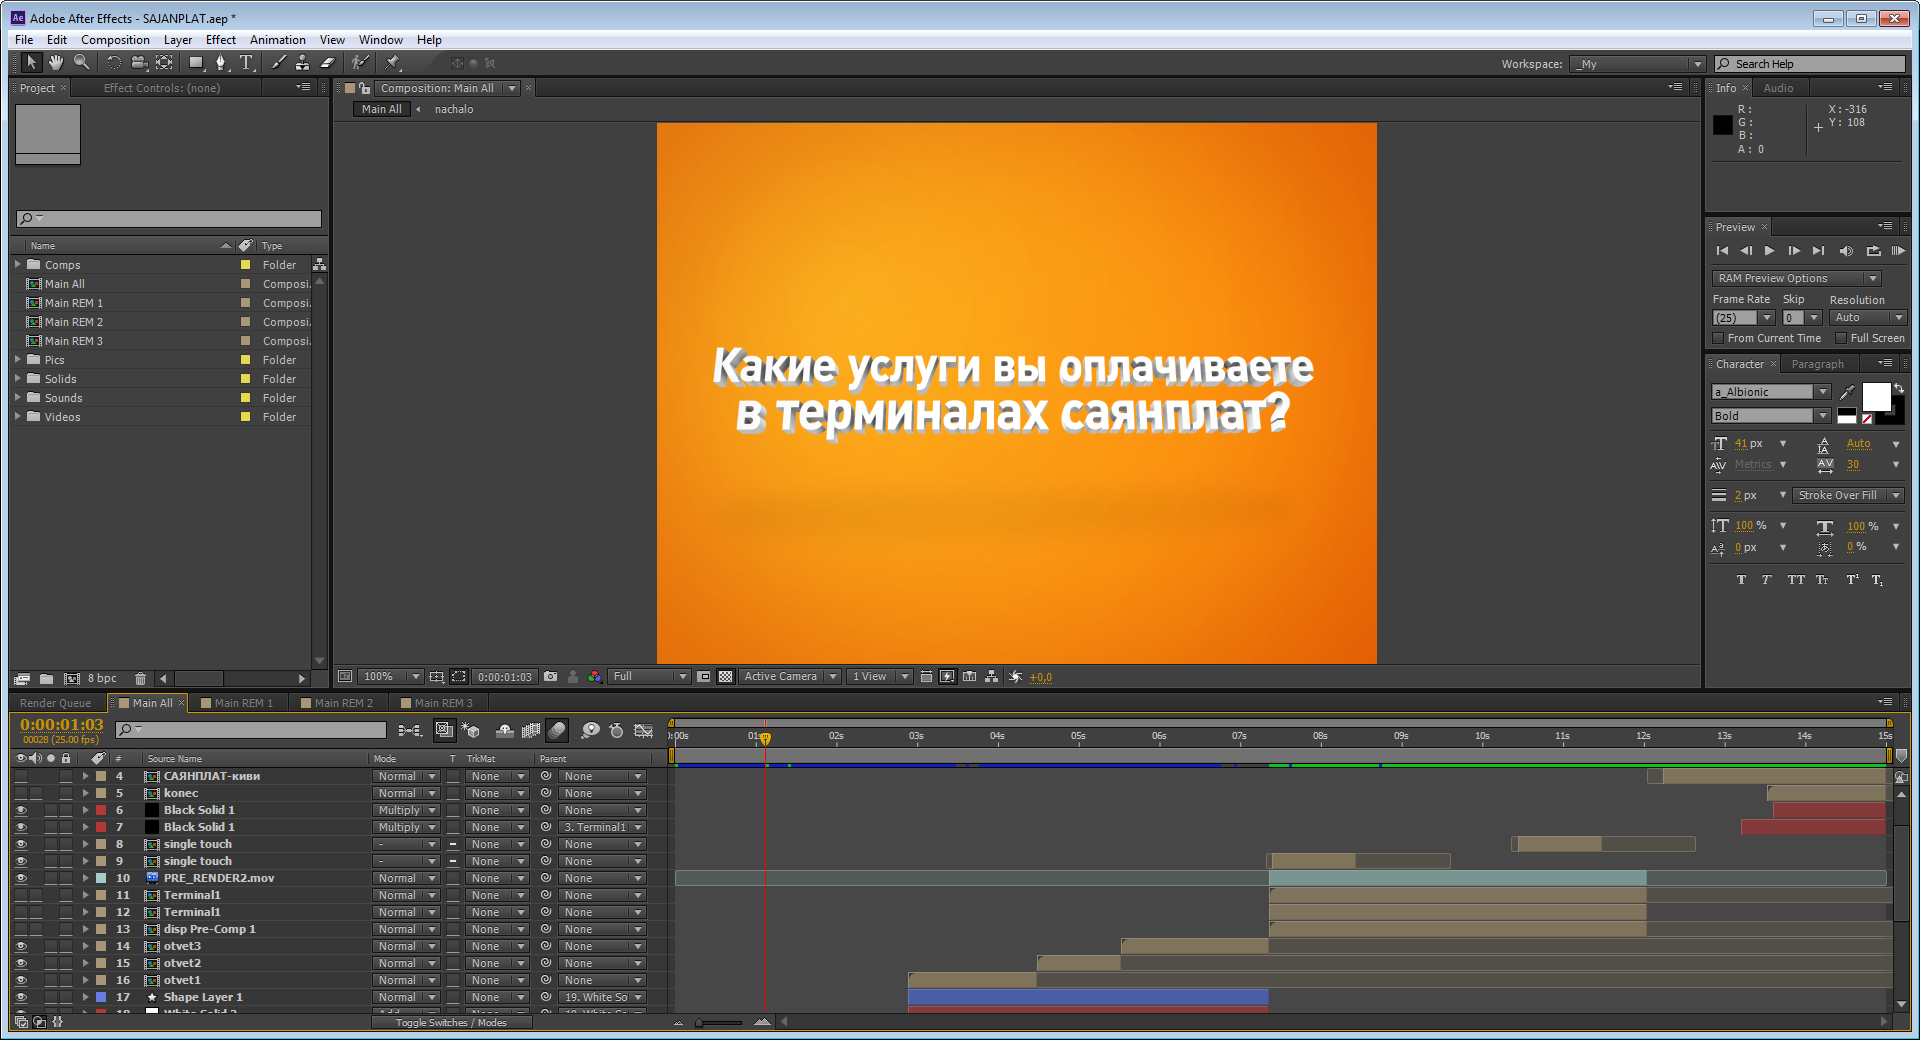The height and width of the screenshot is (1040, 1920).
Task: Open the Graph Editor in the timeline
Action: coord(643,731)
